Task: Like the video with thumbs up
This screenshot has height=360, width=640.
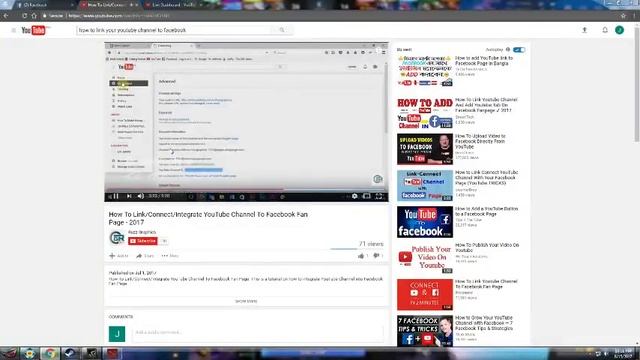Action: point(361,256)
